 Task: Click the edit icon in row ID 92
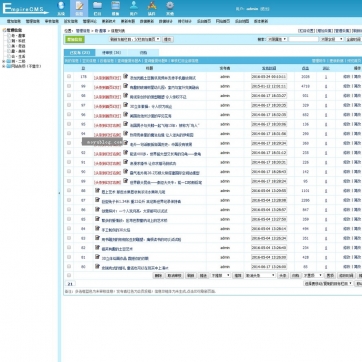point(126,152)
